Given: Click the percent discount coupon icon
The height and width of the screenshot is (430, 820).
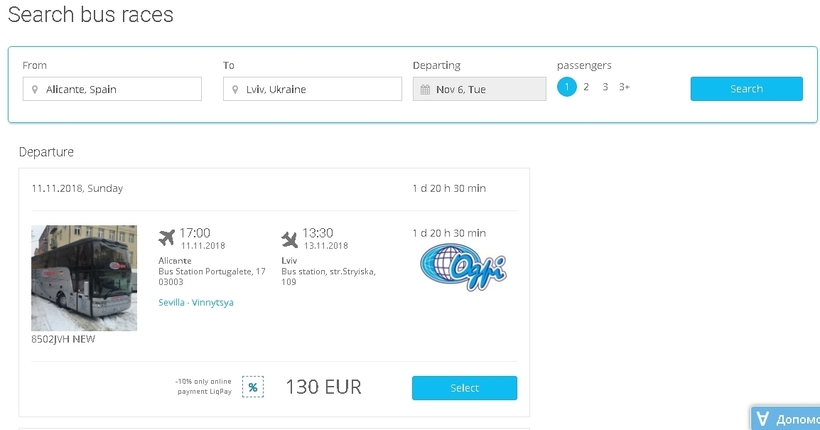Looking at the screenshot, I should [253, 387].
